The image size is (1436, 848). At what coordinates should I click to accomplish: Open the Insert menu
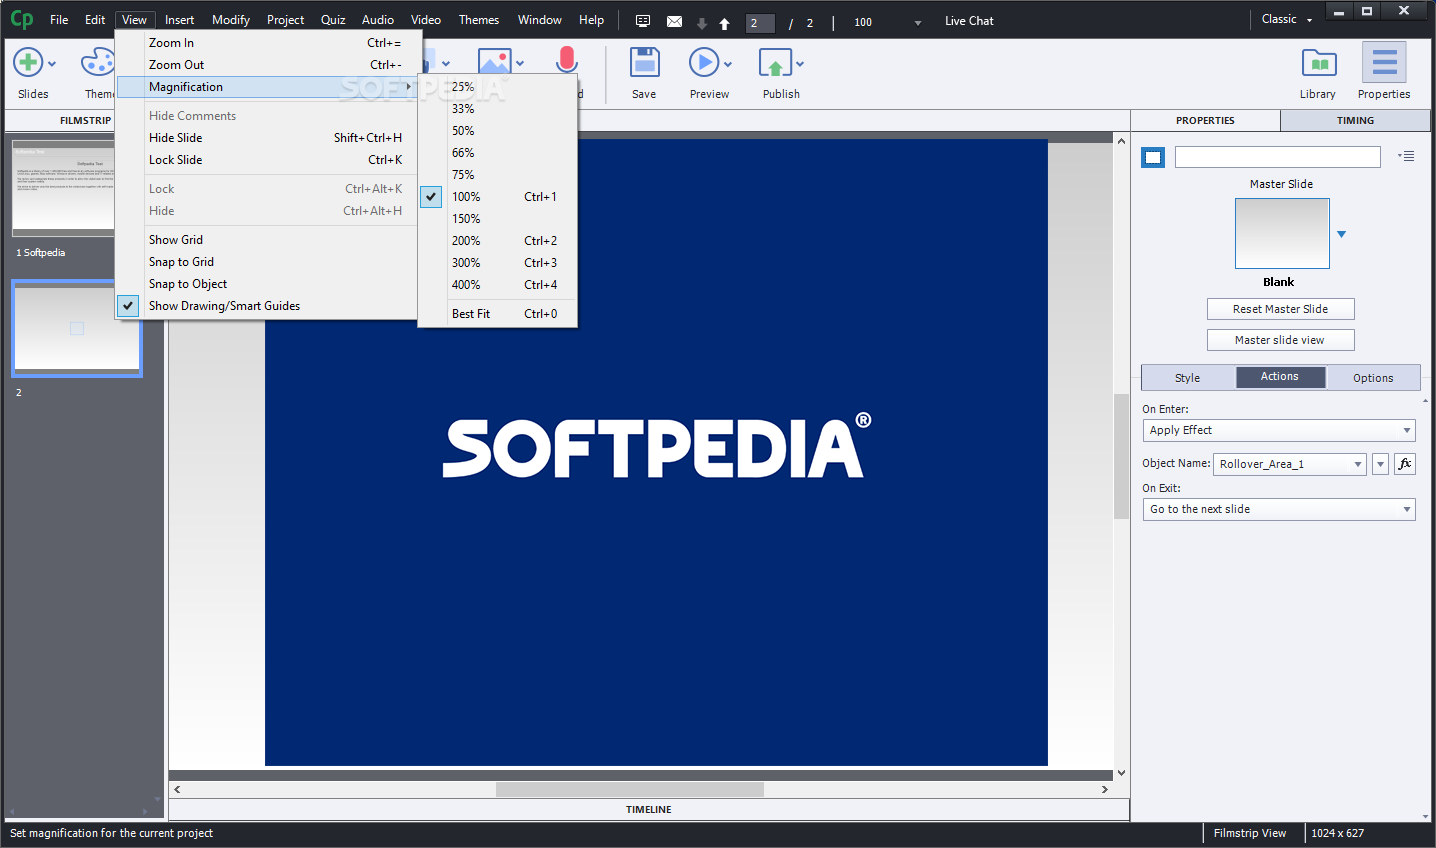180,20
